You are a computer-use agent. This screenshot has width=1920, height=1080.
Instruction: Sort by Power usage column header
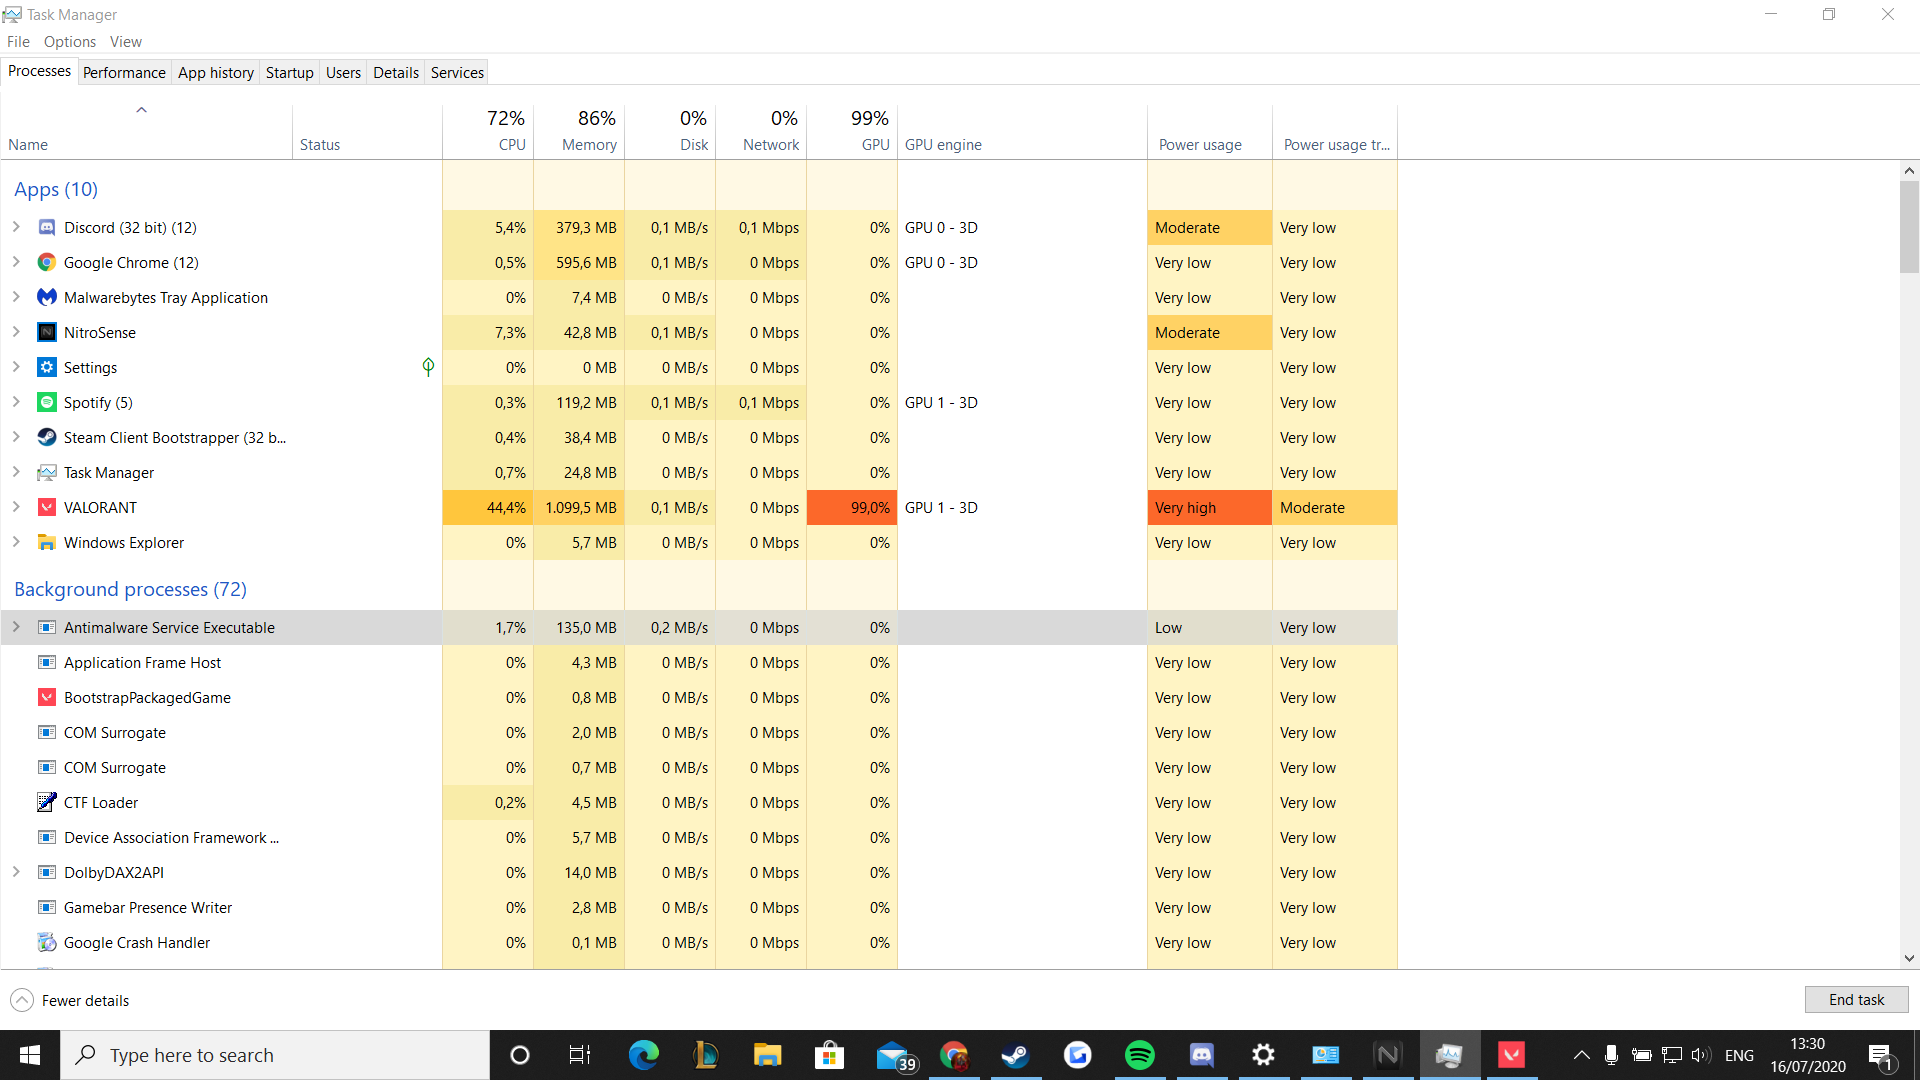1210,131
